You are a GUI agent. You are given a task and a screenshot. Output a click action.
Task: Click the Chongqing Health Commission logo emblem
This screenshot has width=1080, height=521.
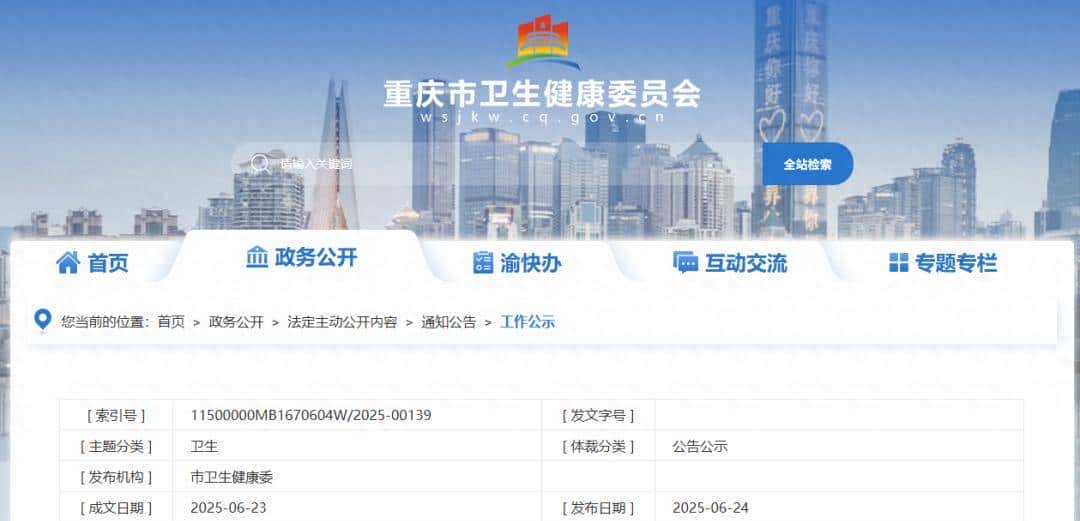pos(543,41)
